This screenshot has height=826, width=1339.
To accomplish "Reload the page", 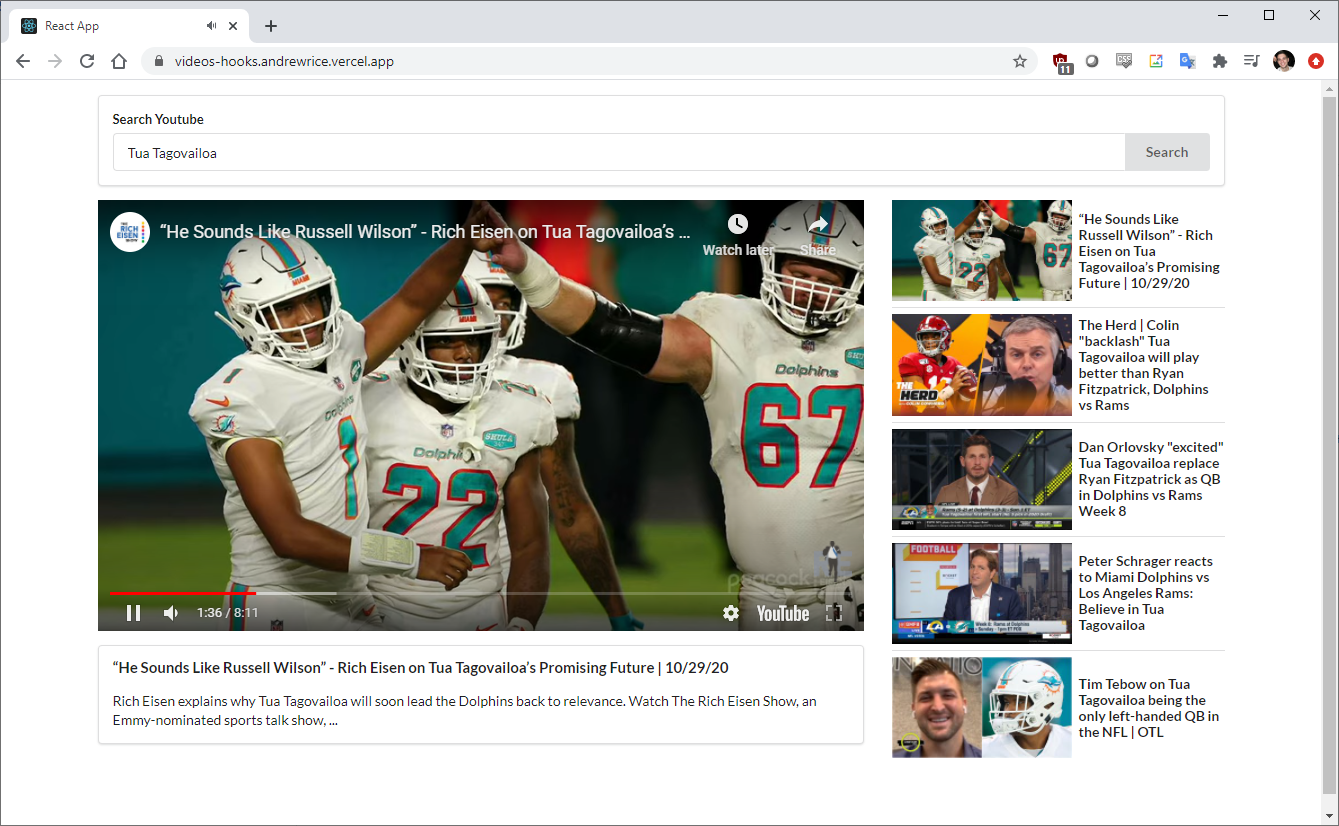I will pyautogui.click(x=87, y=61).
